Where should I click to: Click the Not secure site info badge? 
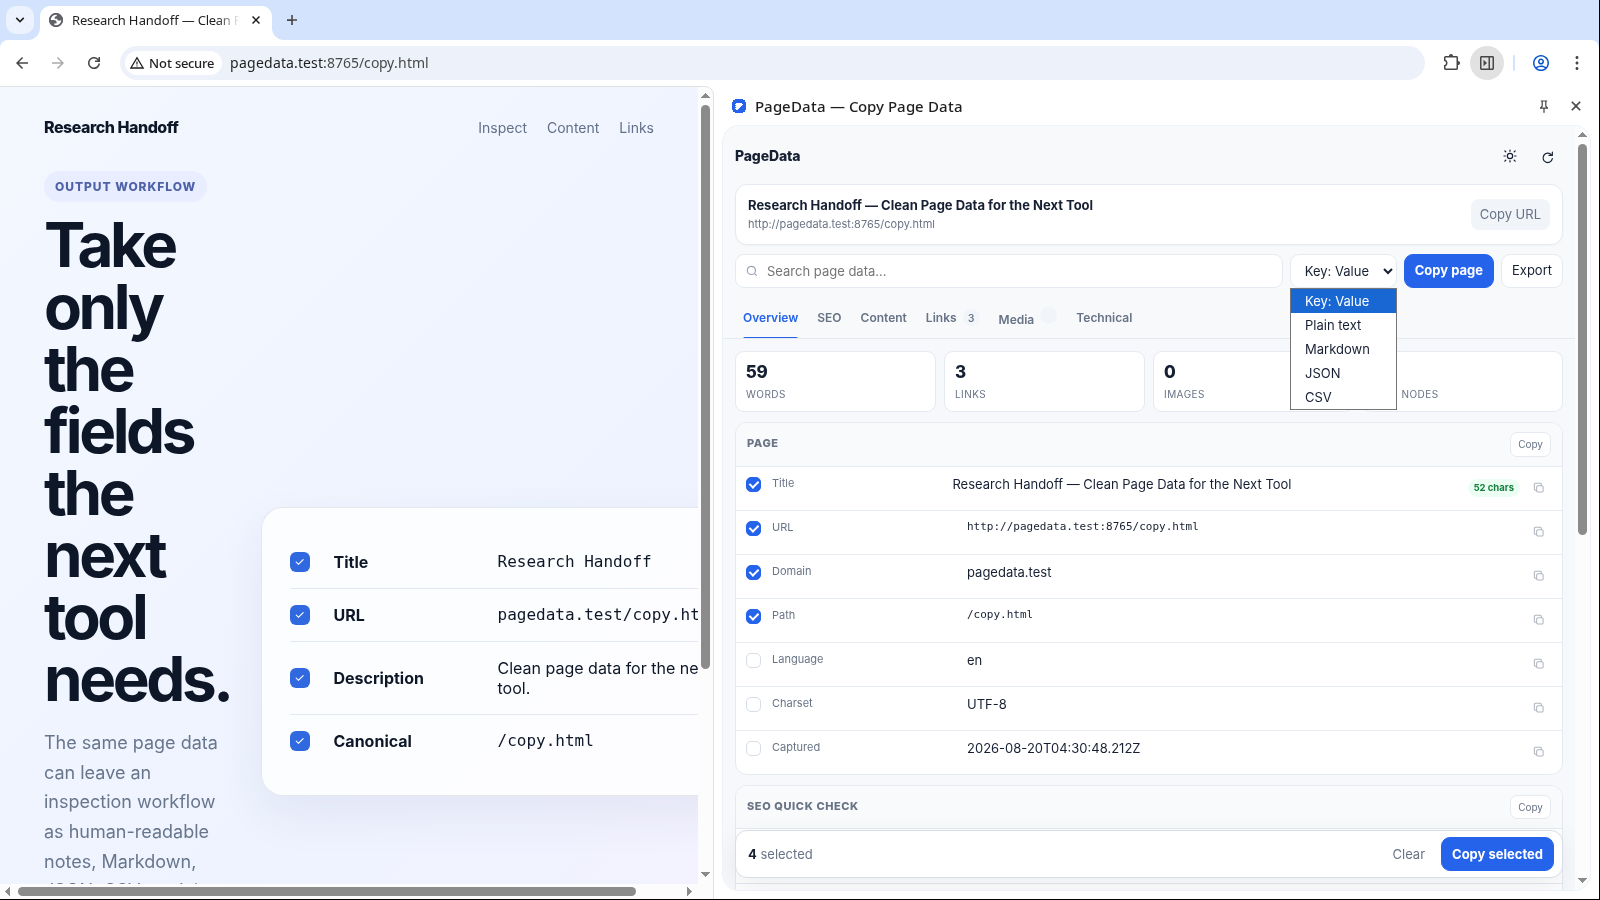(x=172, y=63)
